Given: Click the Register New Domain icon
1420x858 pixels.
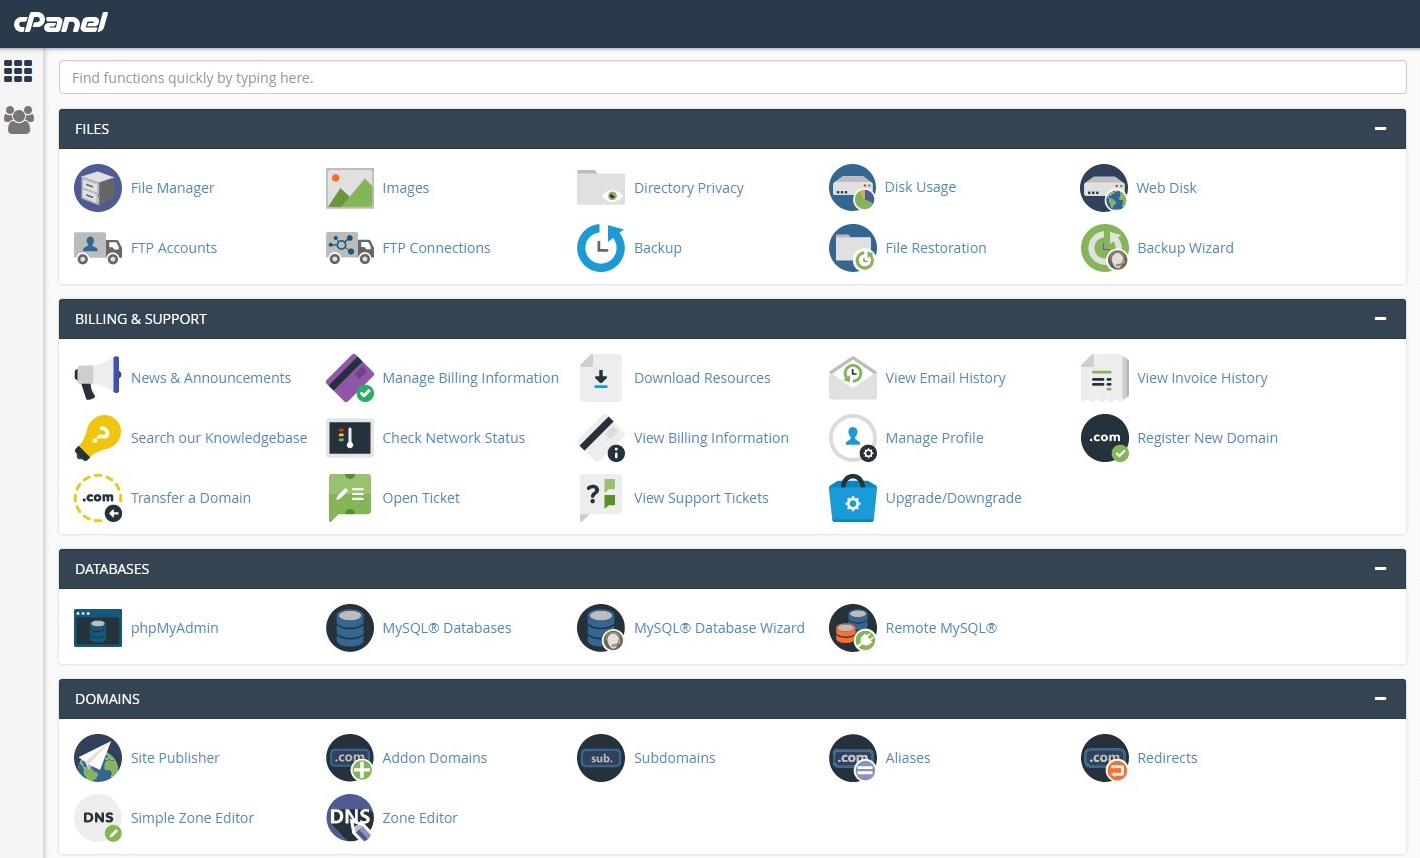Looking at the screenshot, I should (x=1104, y=438).
